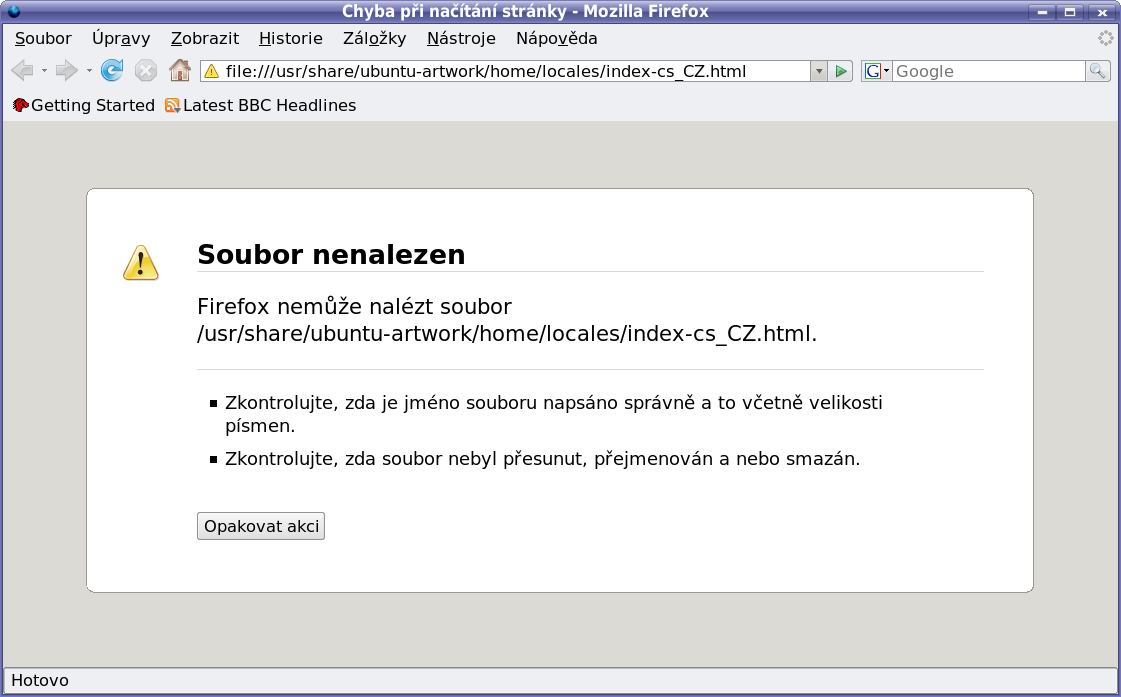
Task: Open the Nástroje menu
Action: pyautogui.click(x=461, y=39)
